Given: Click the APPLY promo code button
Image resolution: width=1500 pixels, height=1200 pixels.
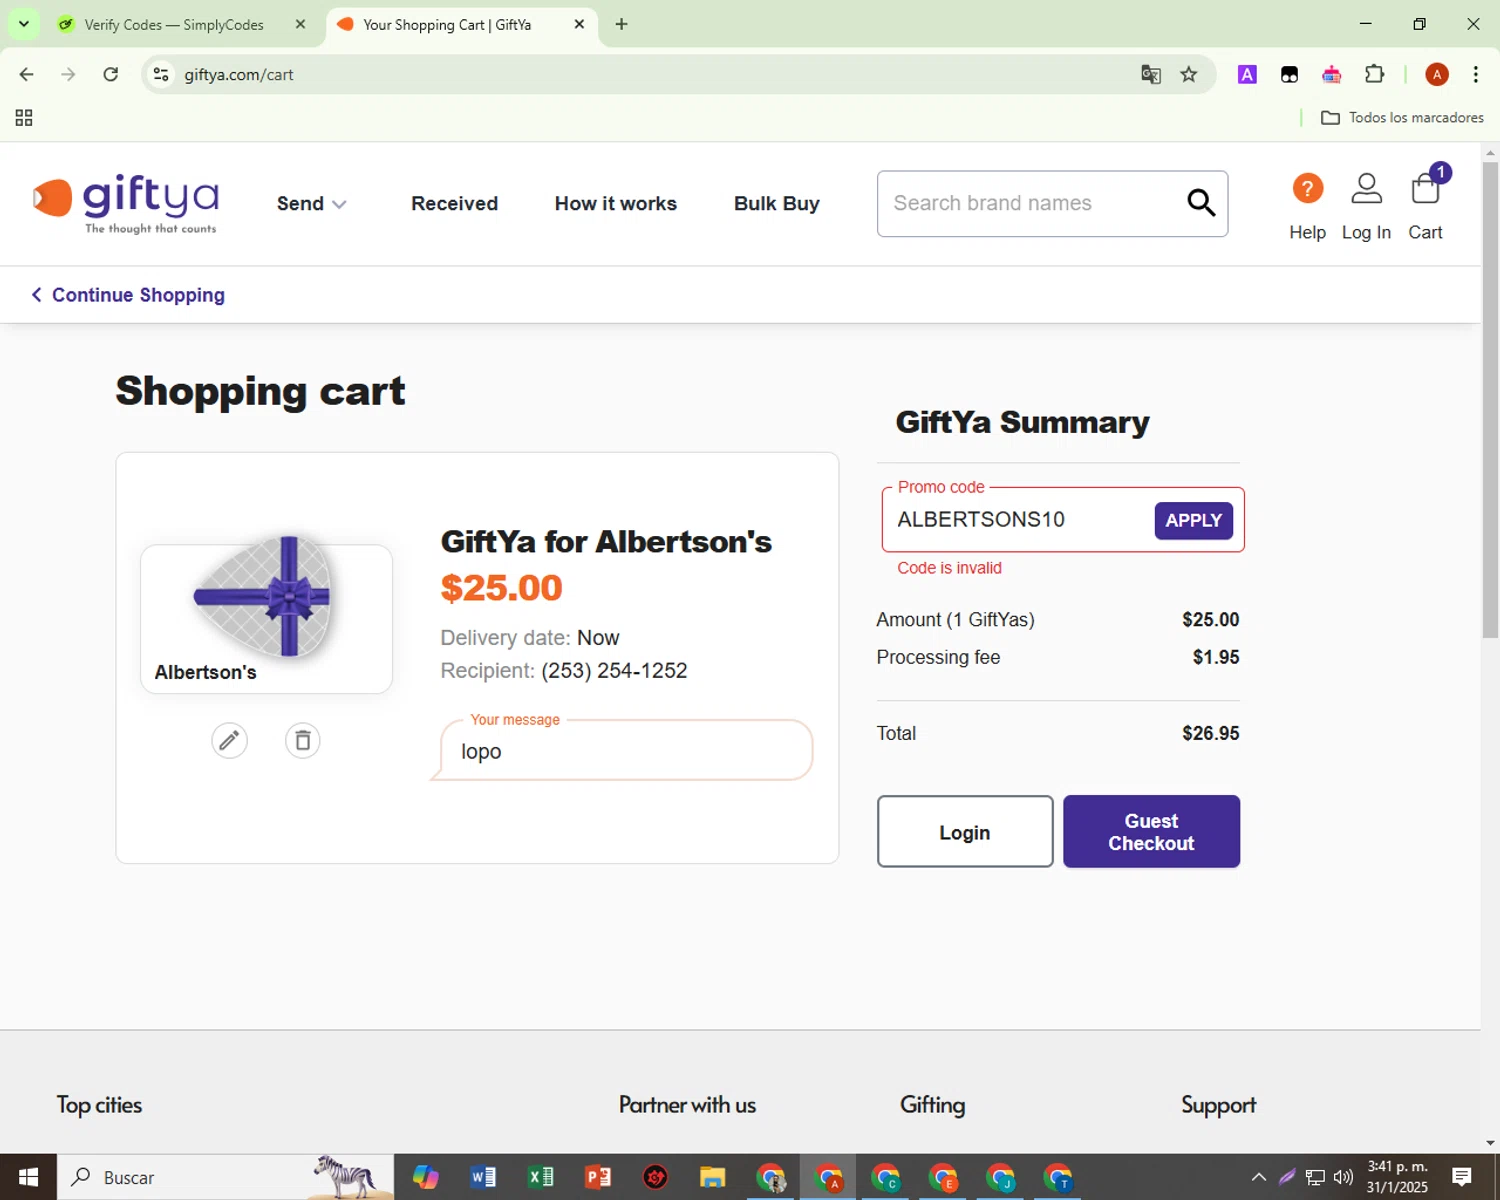Looking at the screenshot, I should 1194,520.
